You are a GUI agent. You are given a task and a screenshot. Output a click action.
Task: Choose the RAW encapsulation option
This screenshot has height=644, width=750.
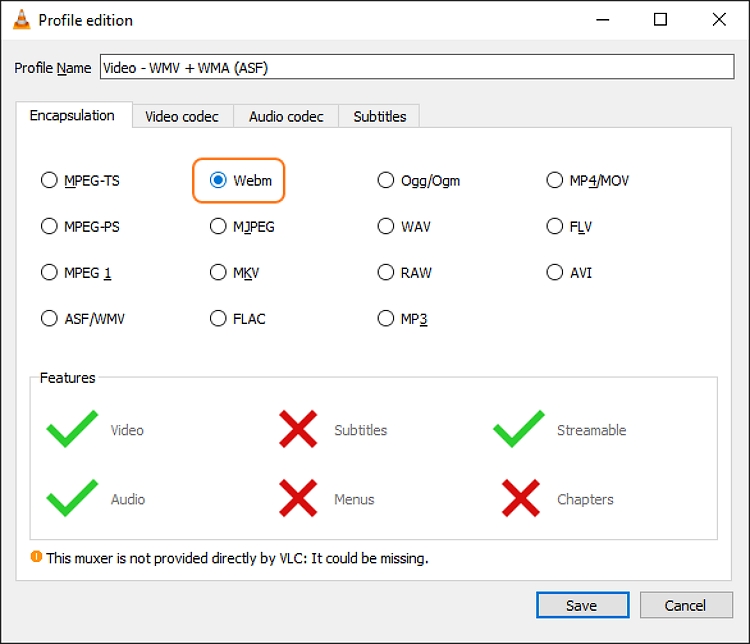point(405,273)
